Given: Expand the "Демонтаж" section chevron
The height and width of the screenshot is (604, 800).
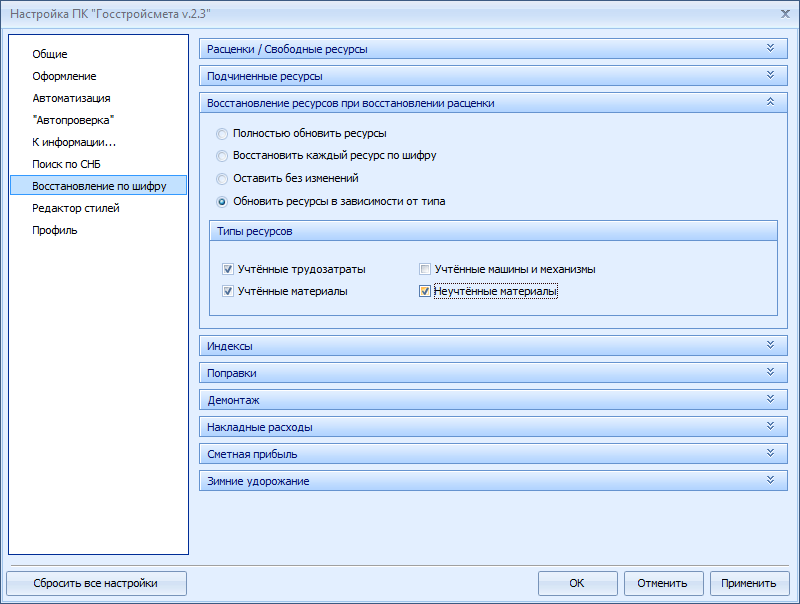Looking at the screenshot, I should 770,399.
